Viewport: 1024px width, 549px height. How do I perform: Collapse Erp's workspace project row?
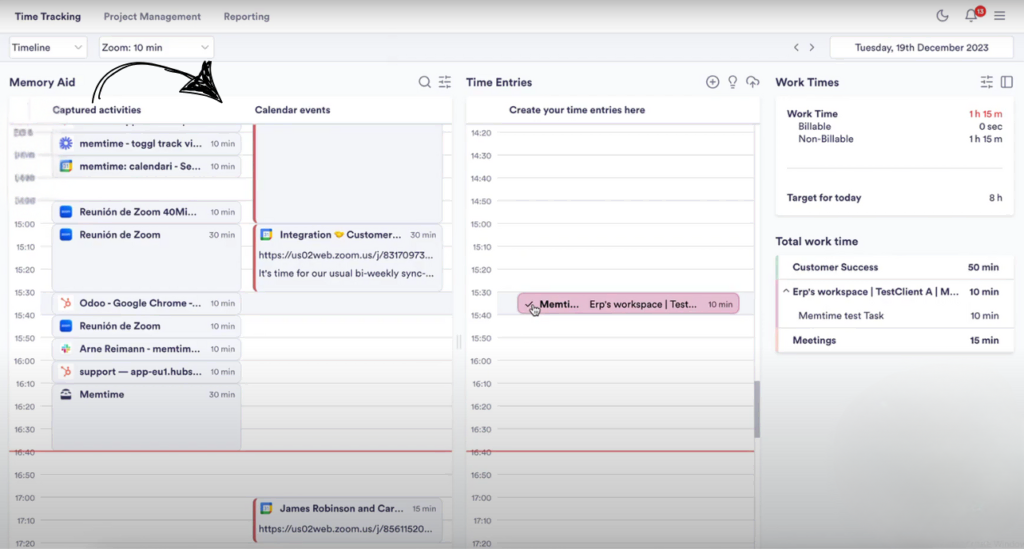[x=786, y=292]
